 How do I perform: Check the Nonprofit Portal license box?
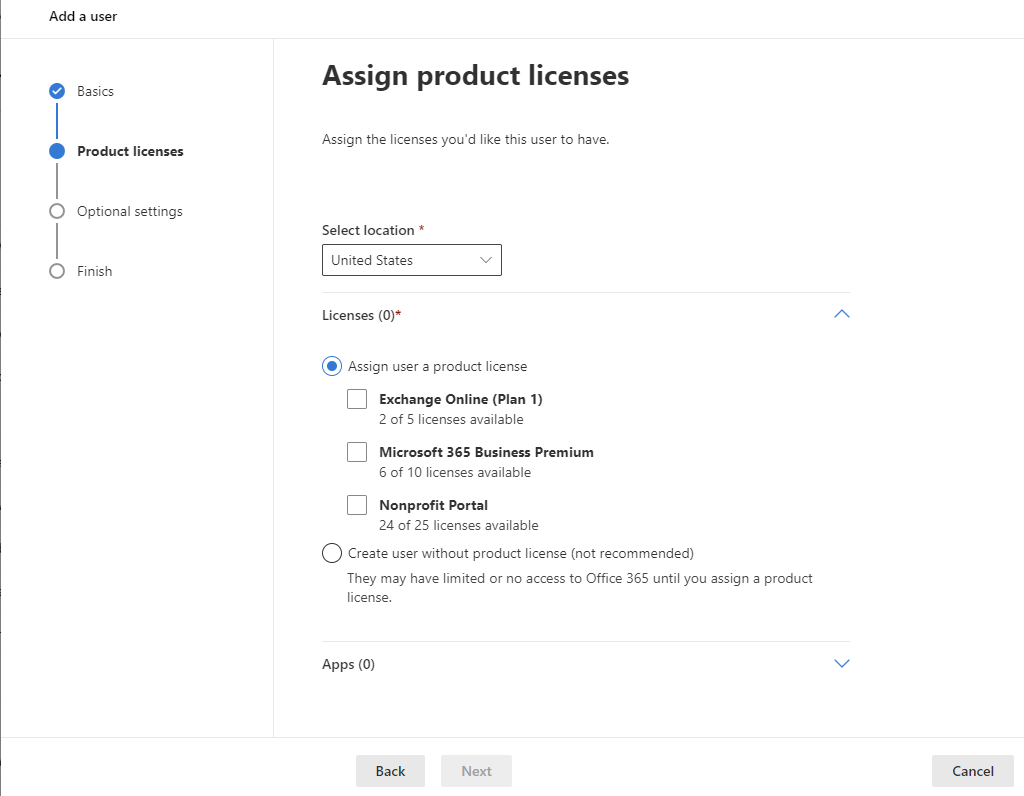coord(357,505)
